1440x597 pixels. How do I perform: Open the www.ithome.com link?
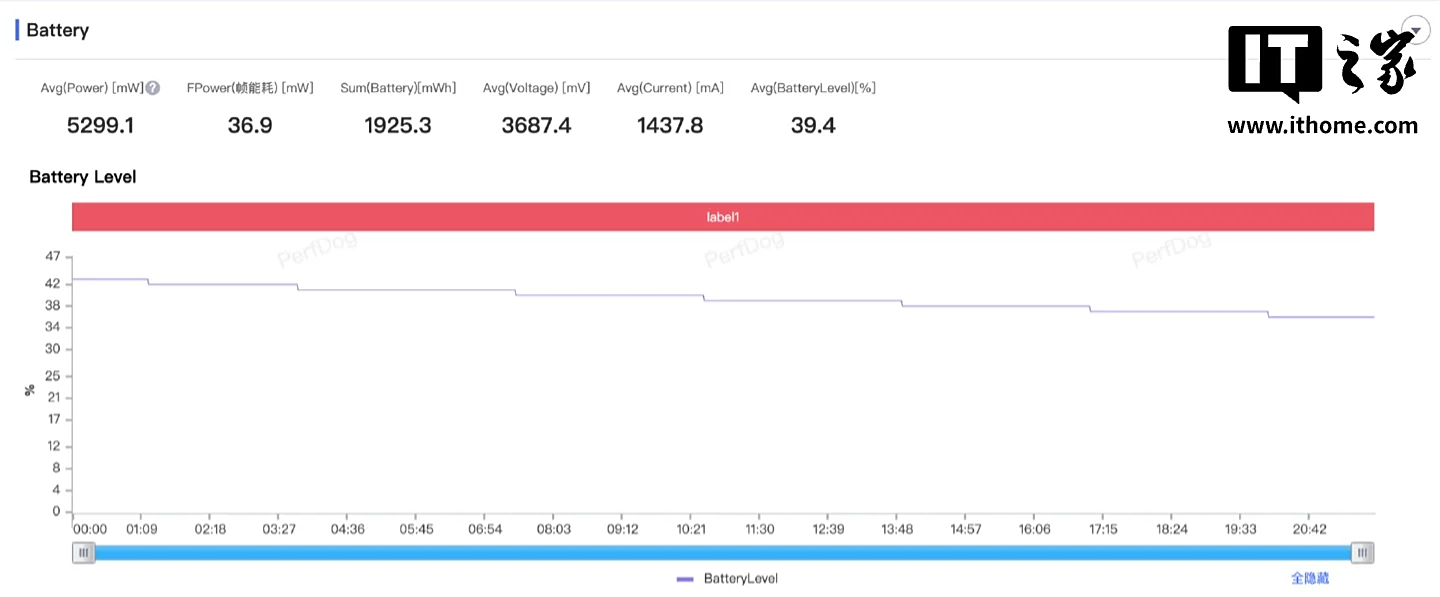1322,126
